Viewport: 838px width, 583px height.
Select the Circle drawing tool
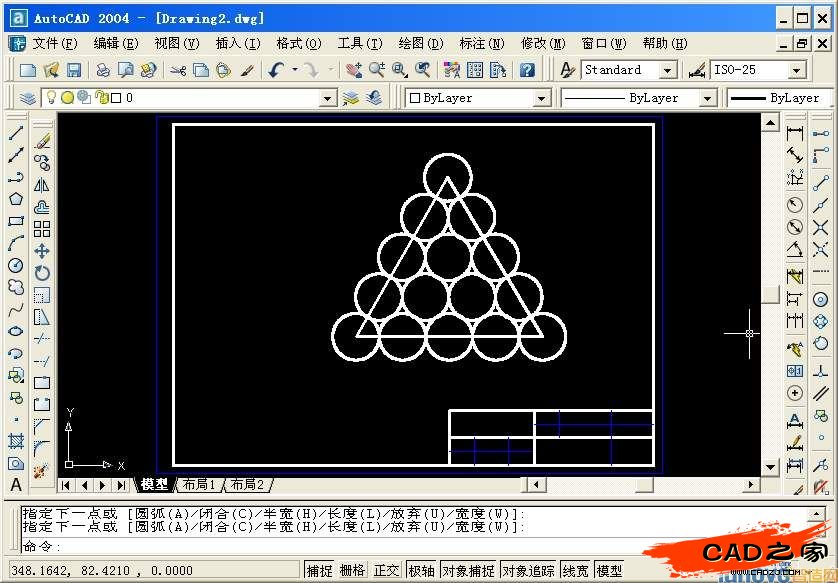15,265
